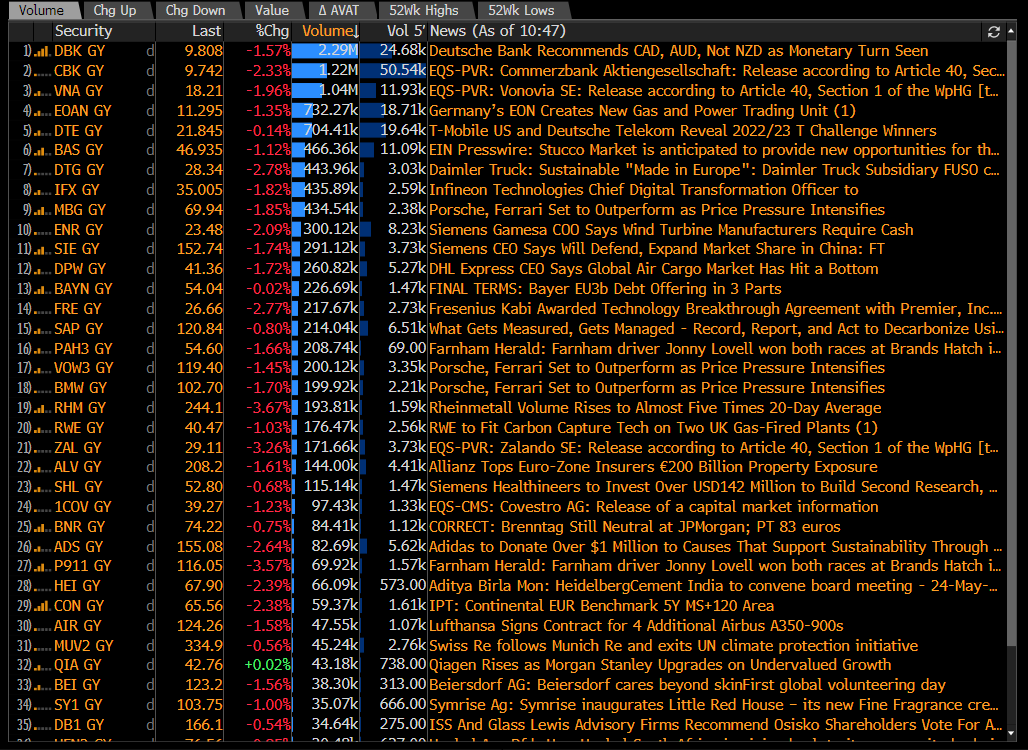Open the chart icon beside EOAN GY
Image resolution: width=1028 pixels, height=750 pixels.
point(42,111)
